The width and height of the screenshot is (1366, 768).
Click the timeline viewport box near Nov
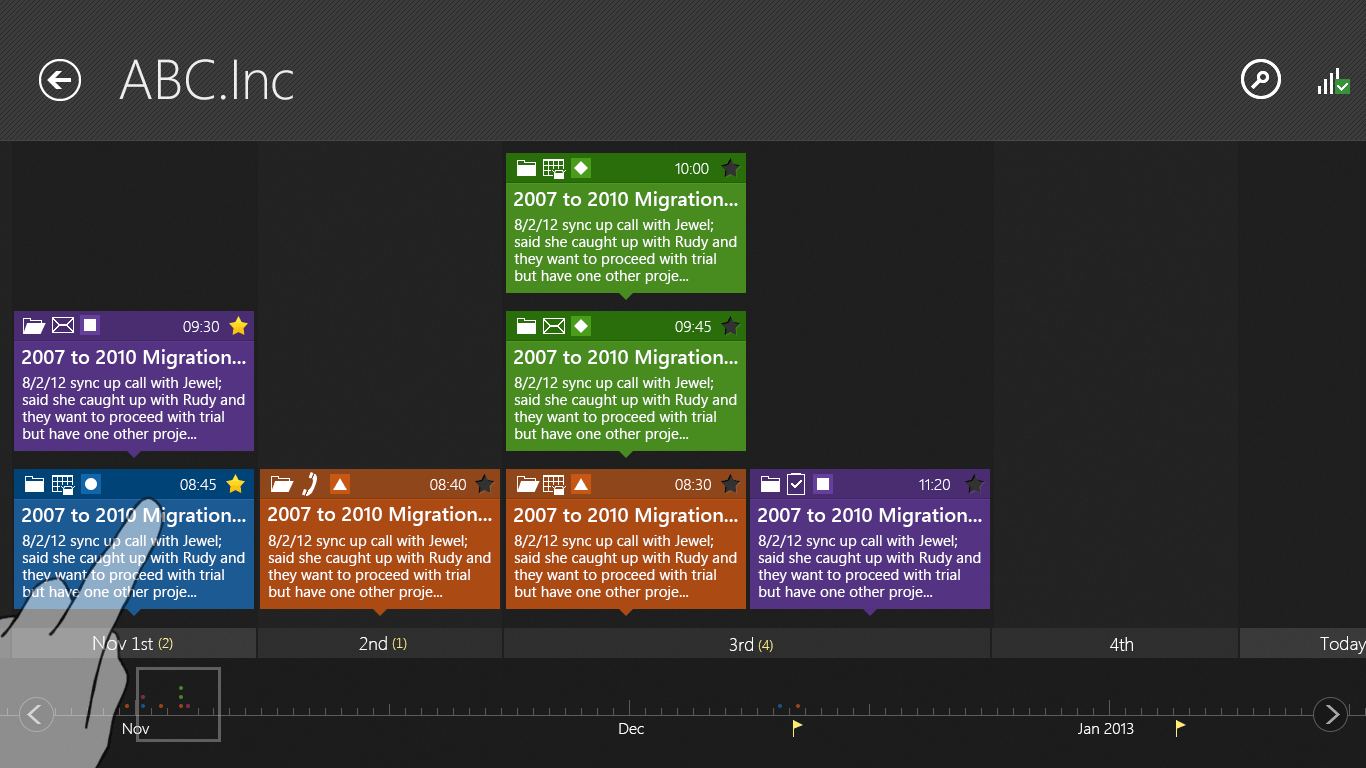coord(178,704)
